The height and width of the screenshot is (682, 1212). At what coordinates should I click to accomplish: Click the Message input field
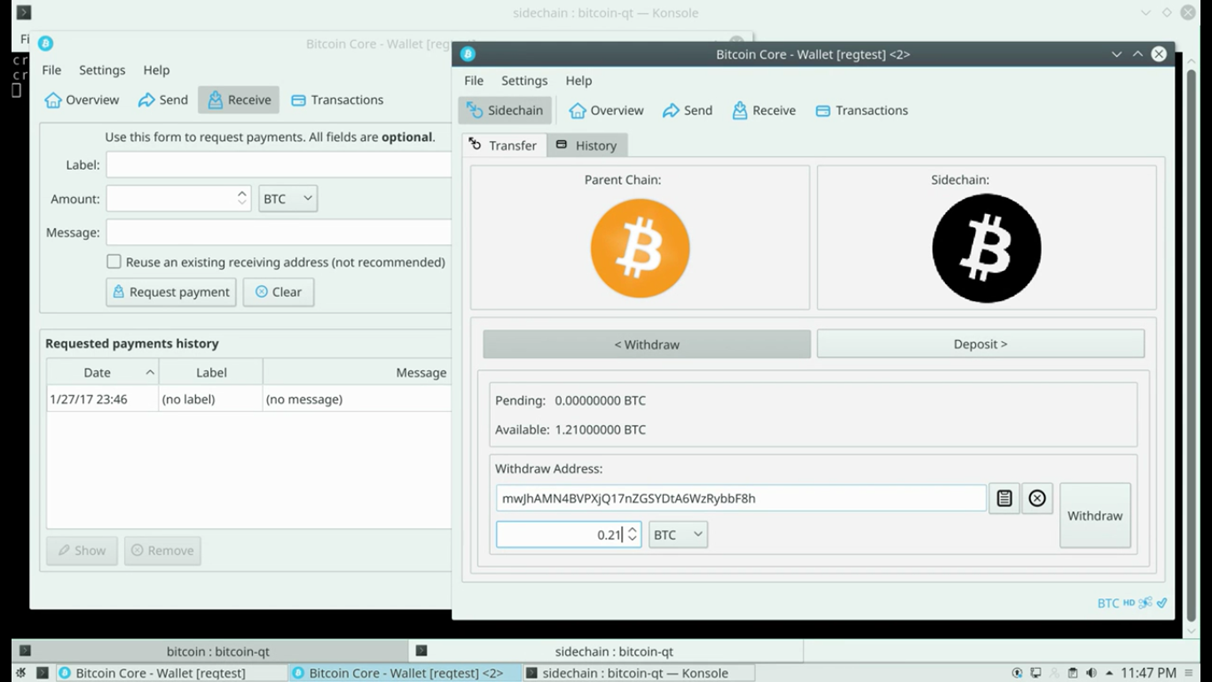tap(279, 232)
